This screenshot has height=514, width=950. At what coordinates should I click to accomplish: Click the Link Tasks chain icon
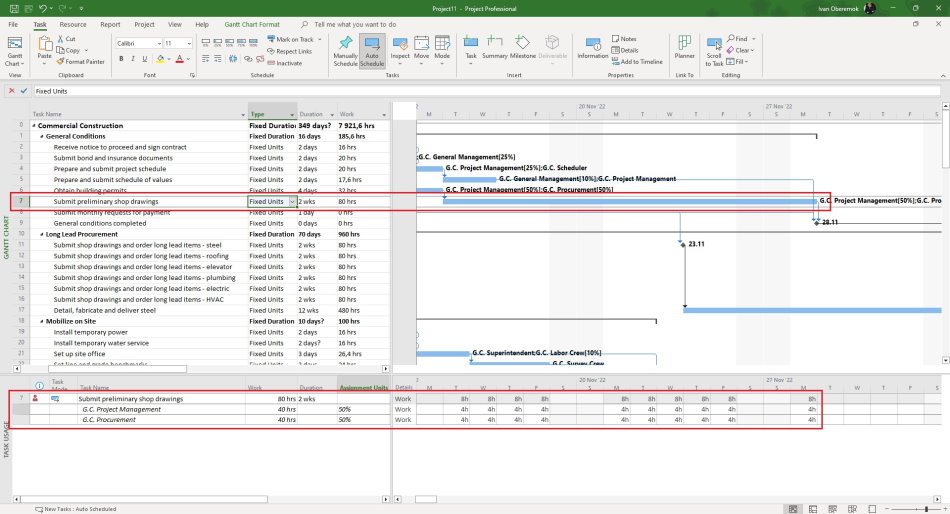pyautogui.click(x=248, y=59)
